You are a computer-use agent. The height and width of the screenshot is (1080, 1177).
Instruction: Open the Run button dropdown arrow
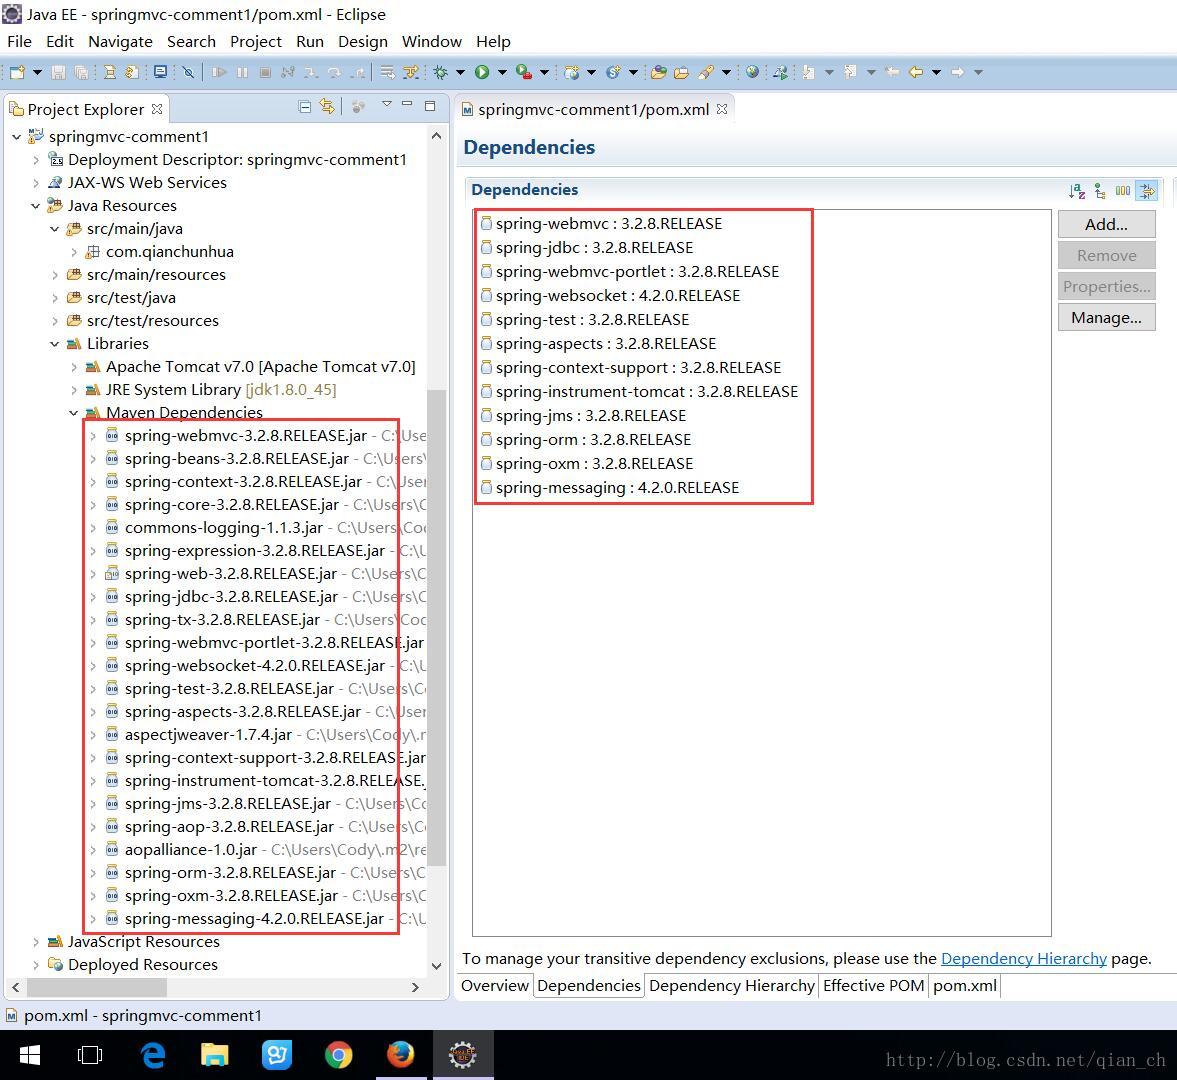point(501,72)
